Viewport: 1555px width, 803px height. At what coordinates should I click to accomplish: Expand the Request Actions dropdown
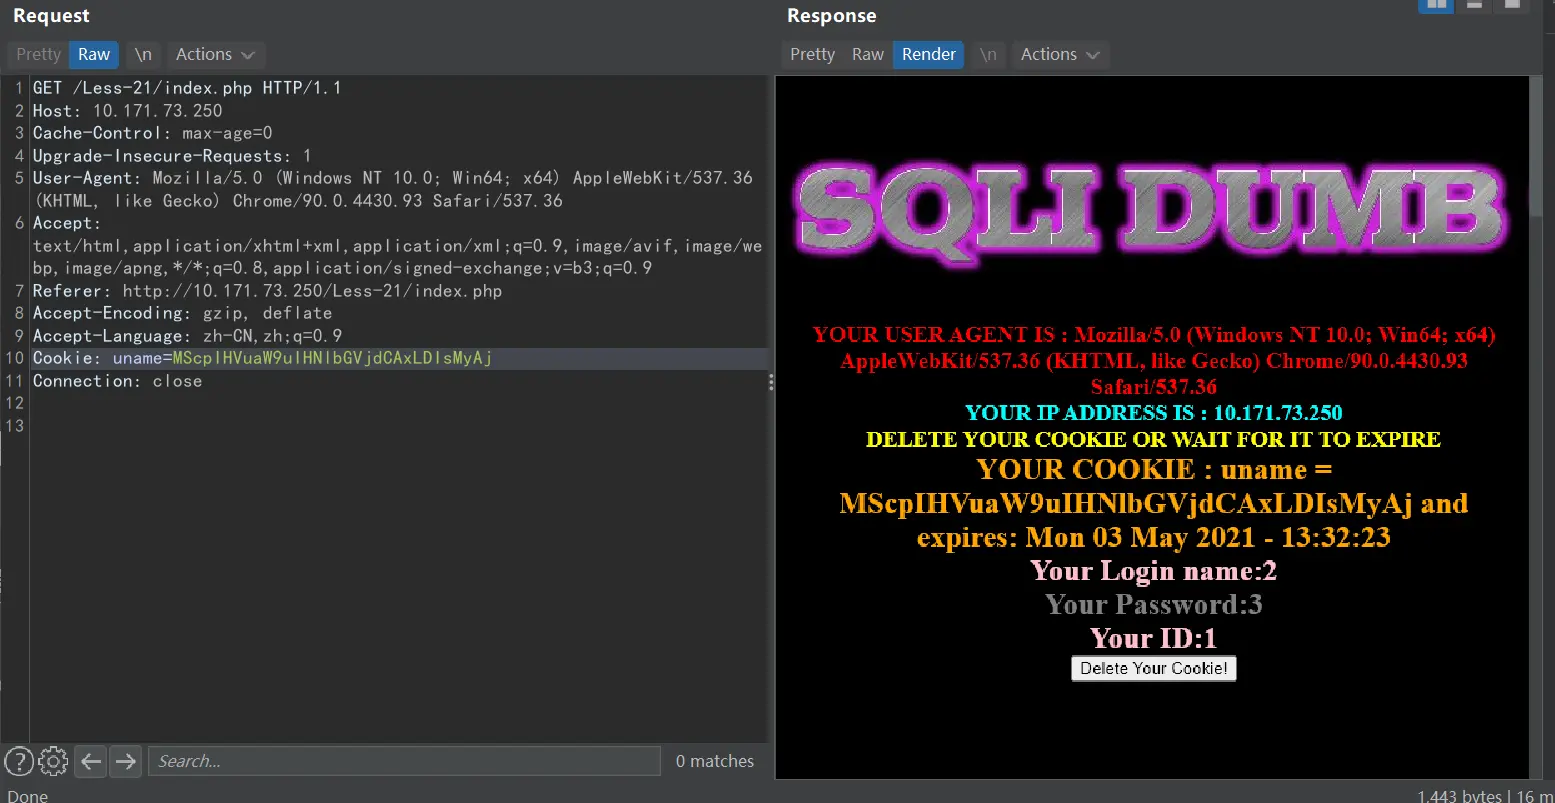click(x=214, y=54)
